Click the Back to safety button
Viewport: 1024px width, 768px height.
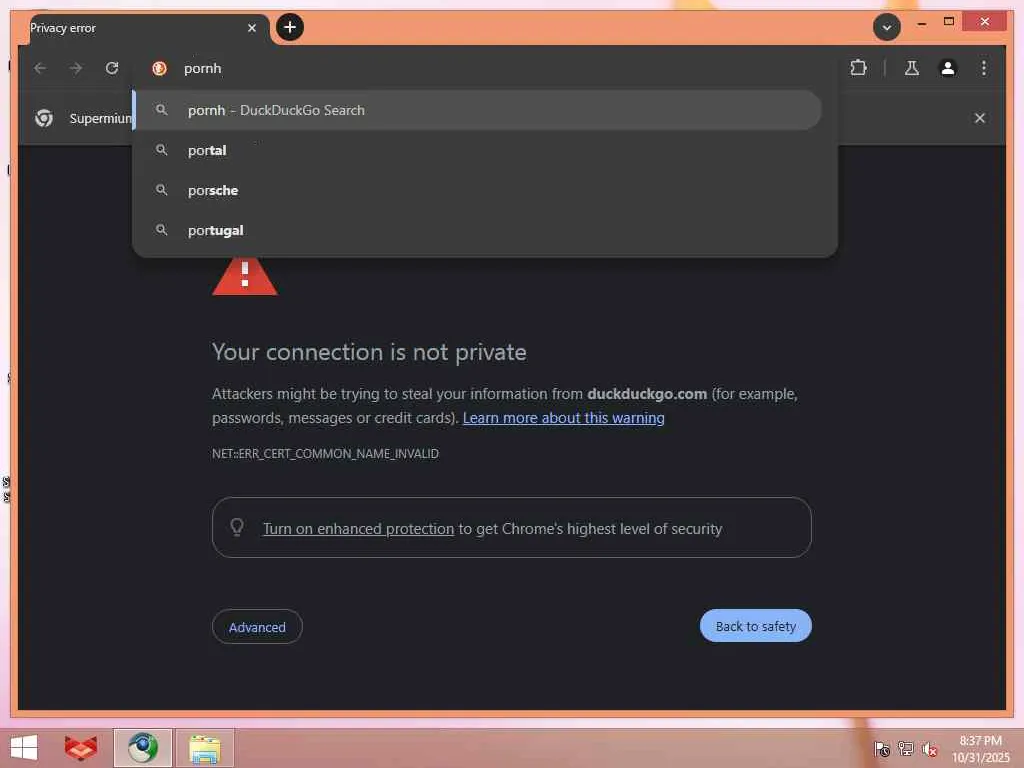click(x=756, y=626)
